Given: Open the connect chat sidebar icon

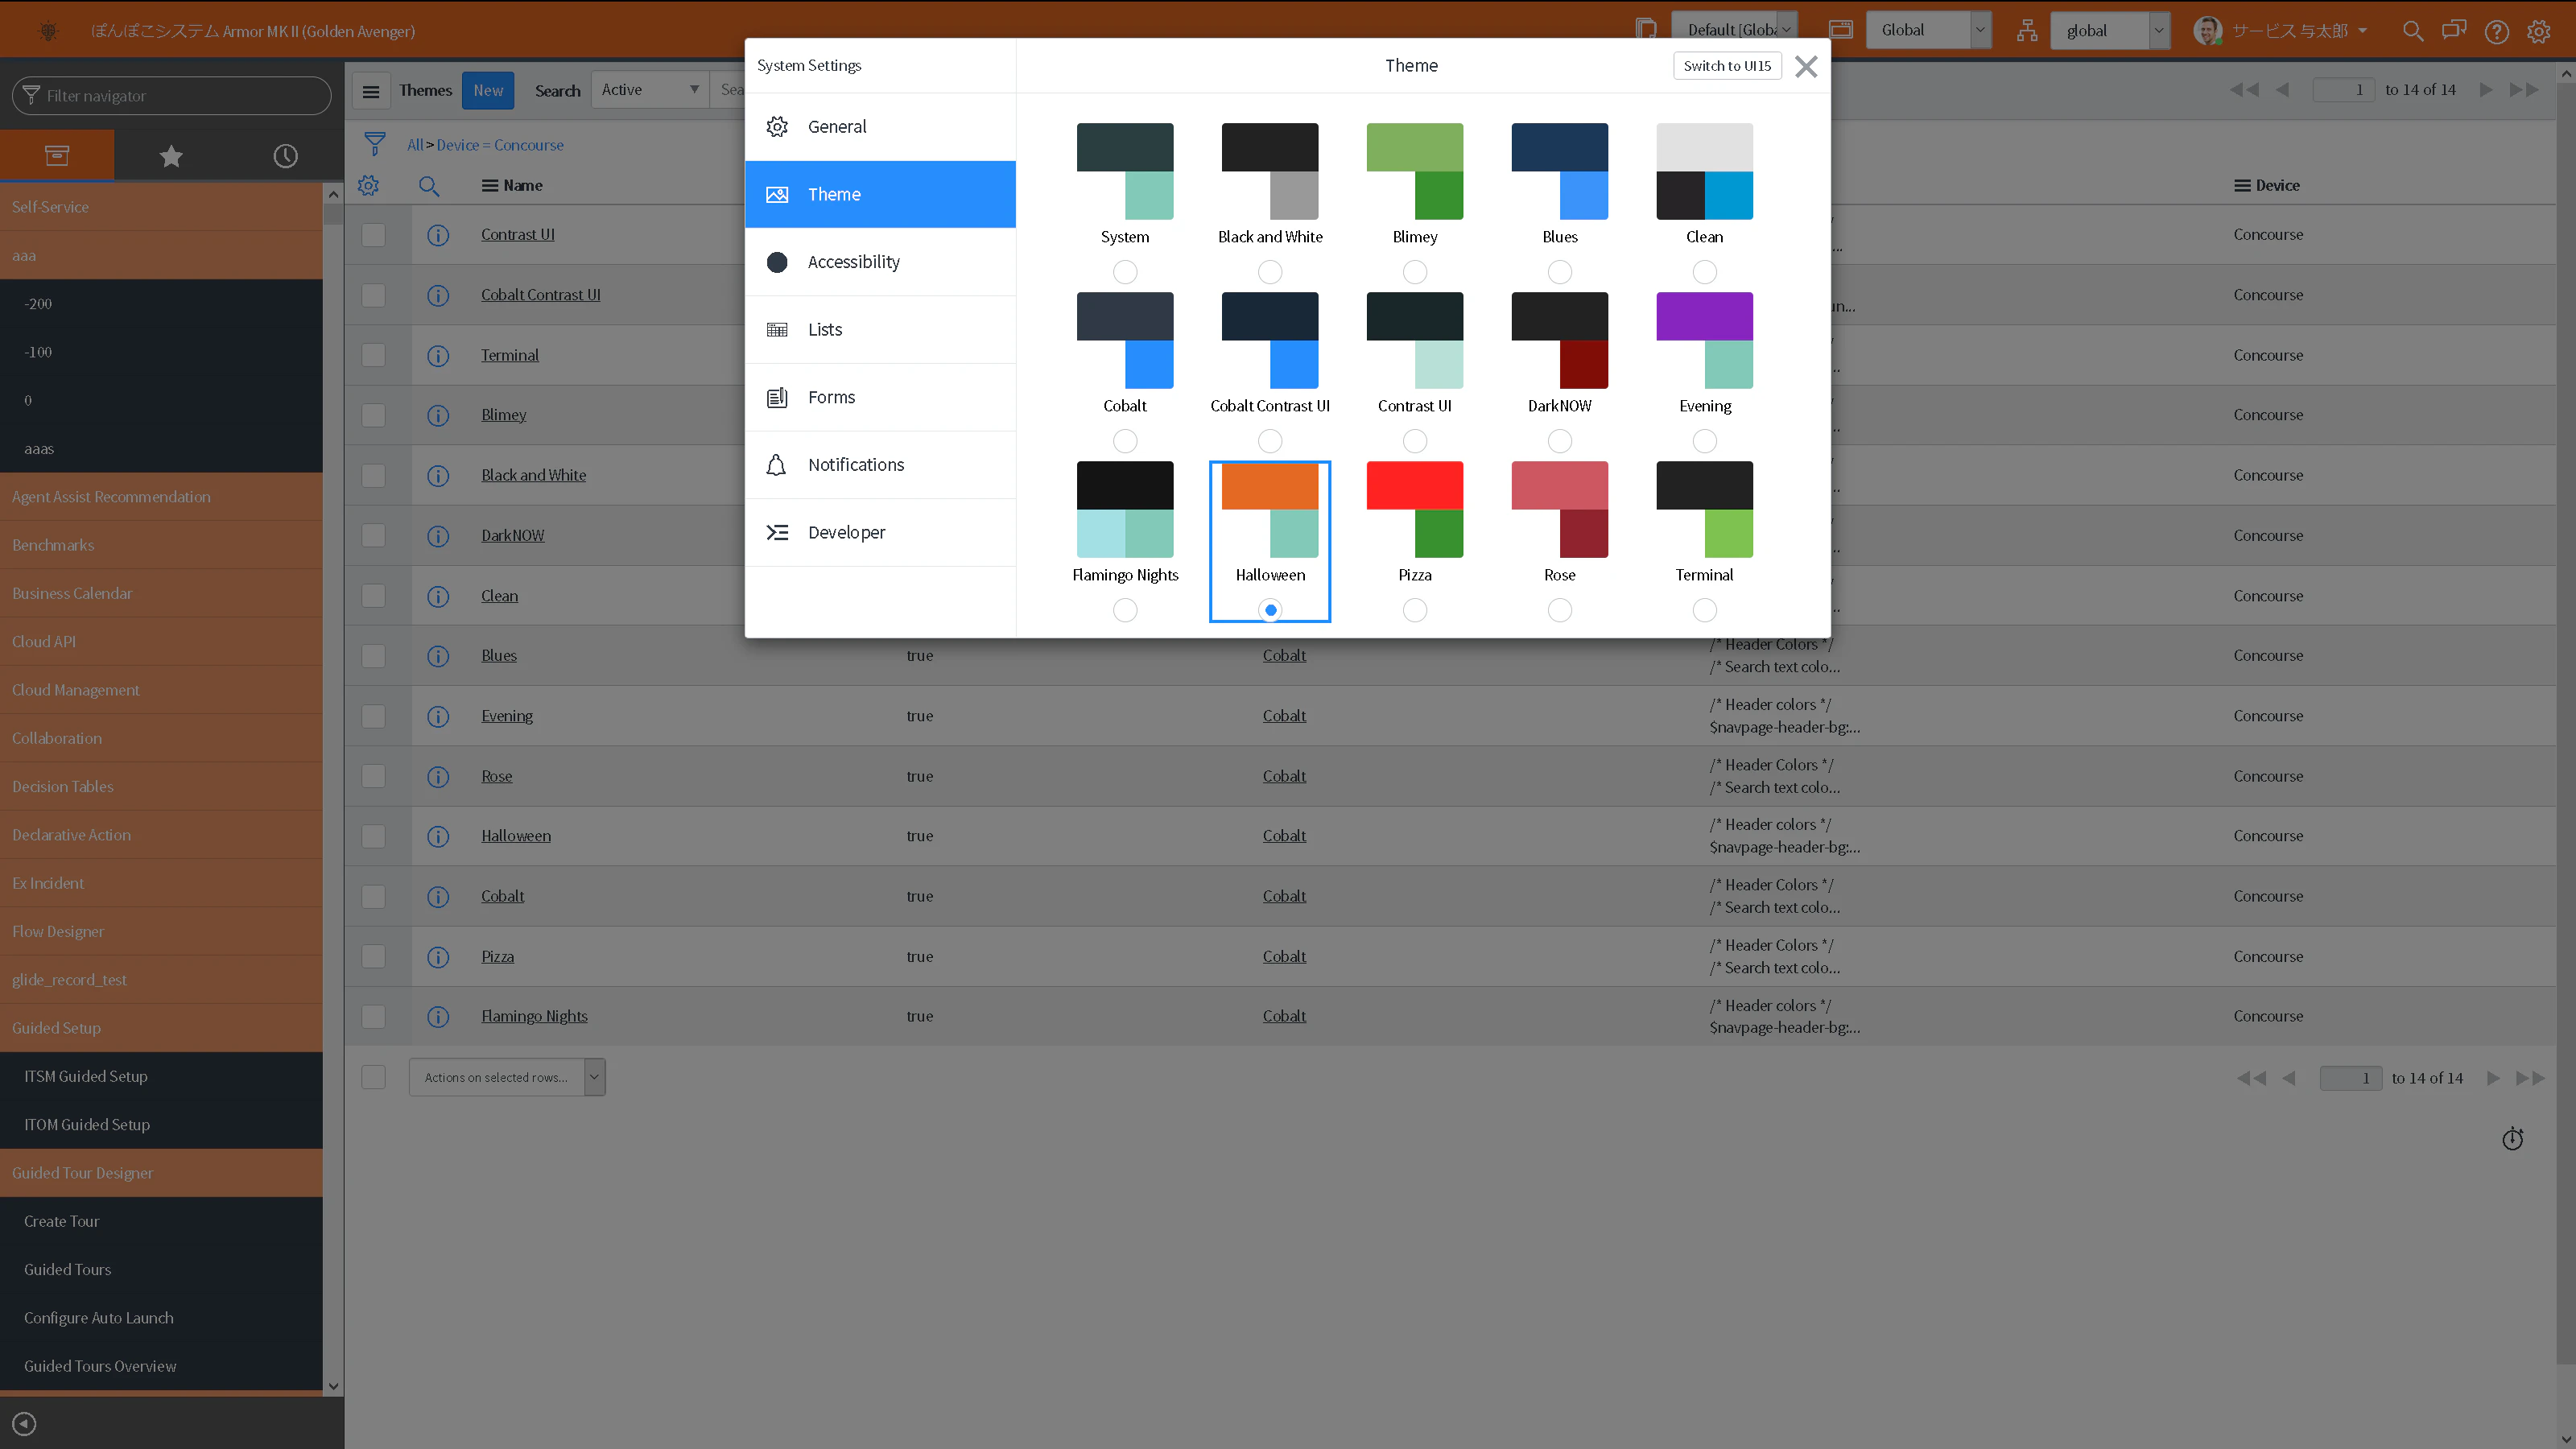Looking at the screenshot, I should tap(2454, 31).
